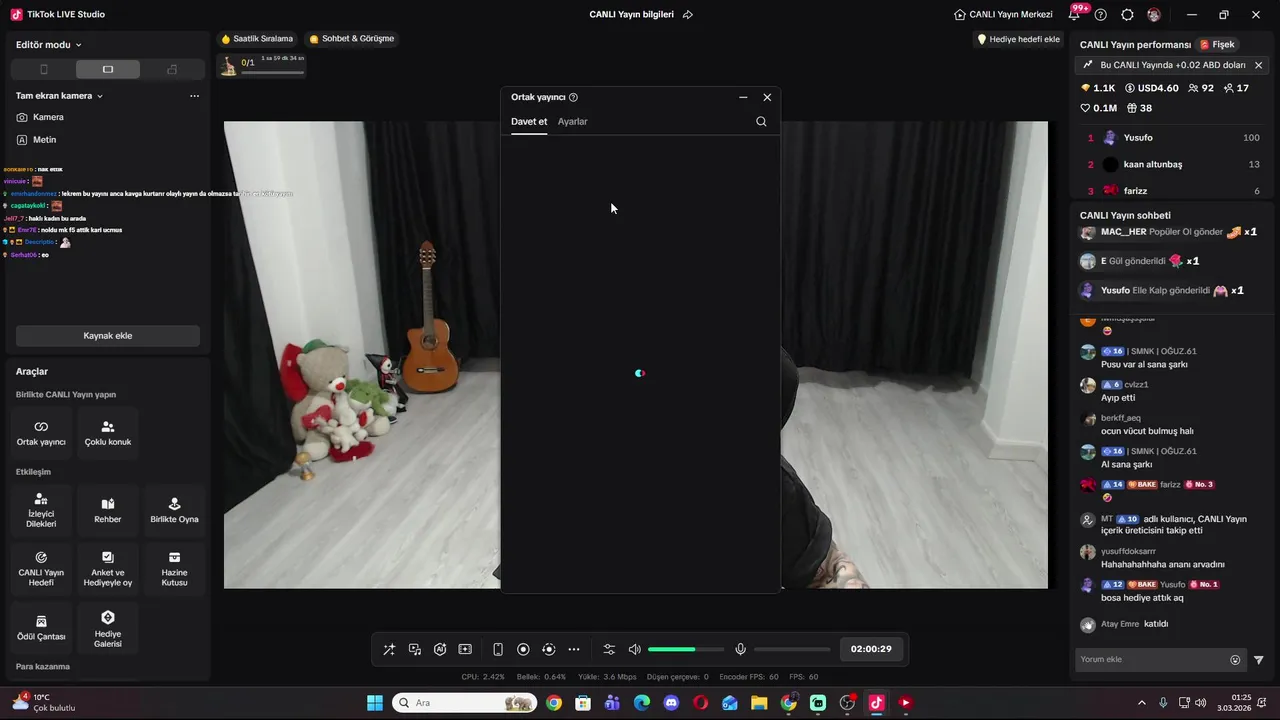Open Saatlik Sıralama tab
Screen dimensions: 1280x720
tap(257, 39)
